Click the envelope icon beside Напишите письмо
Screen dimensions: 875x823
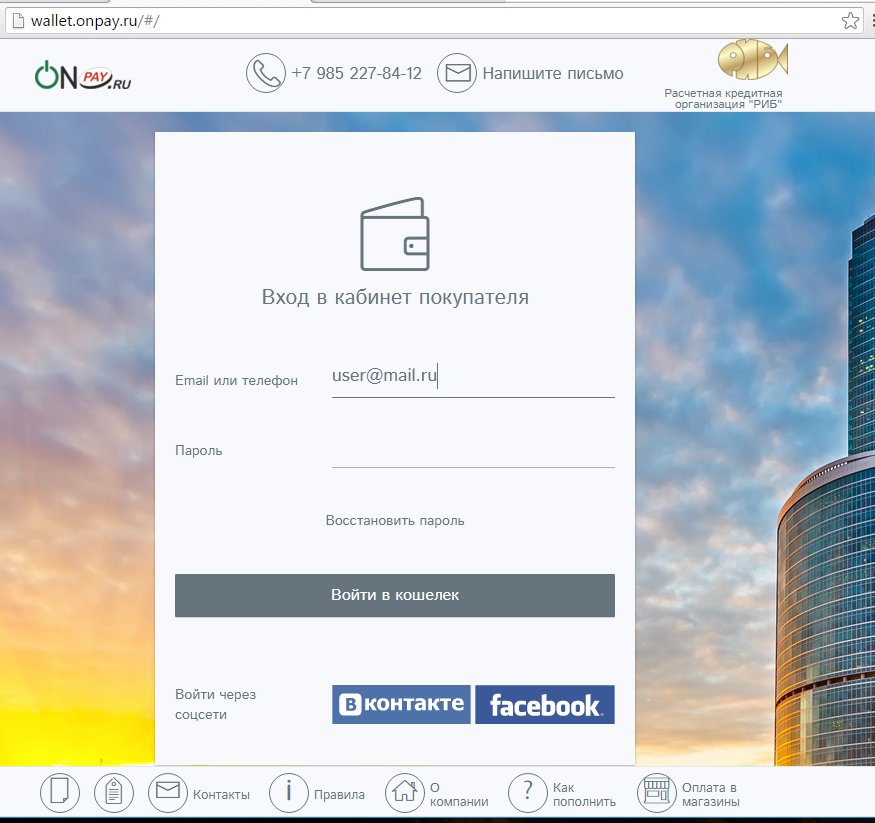[x=457, y=73]
